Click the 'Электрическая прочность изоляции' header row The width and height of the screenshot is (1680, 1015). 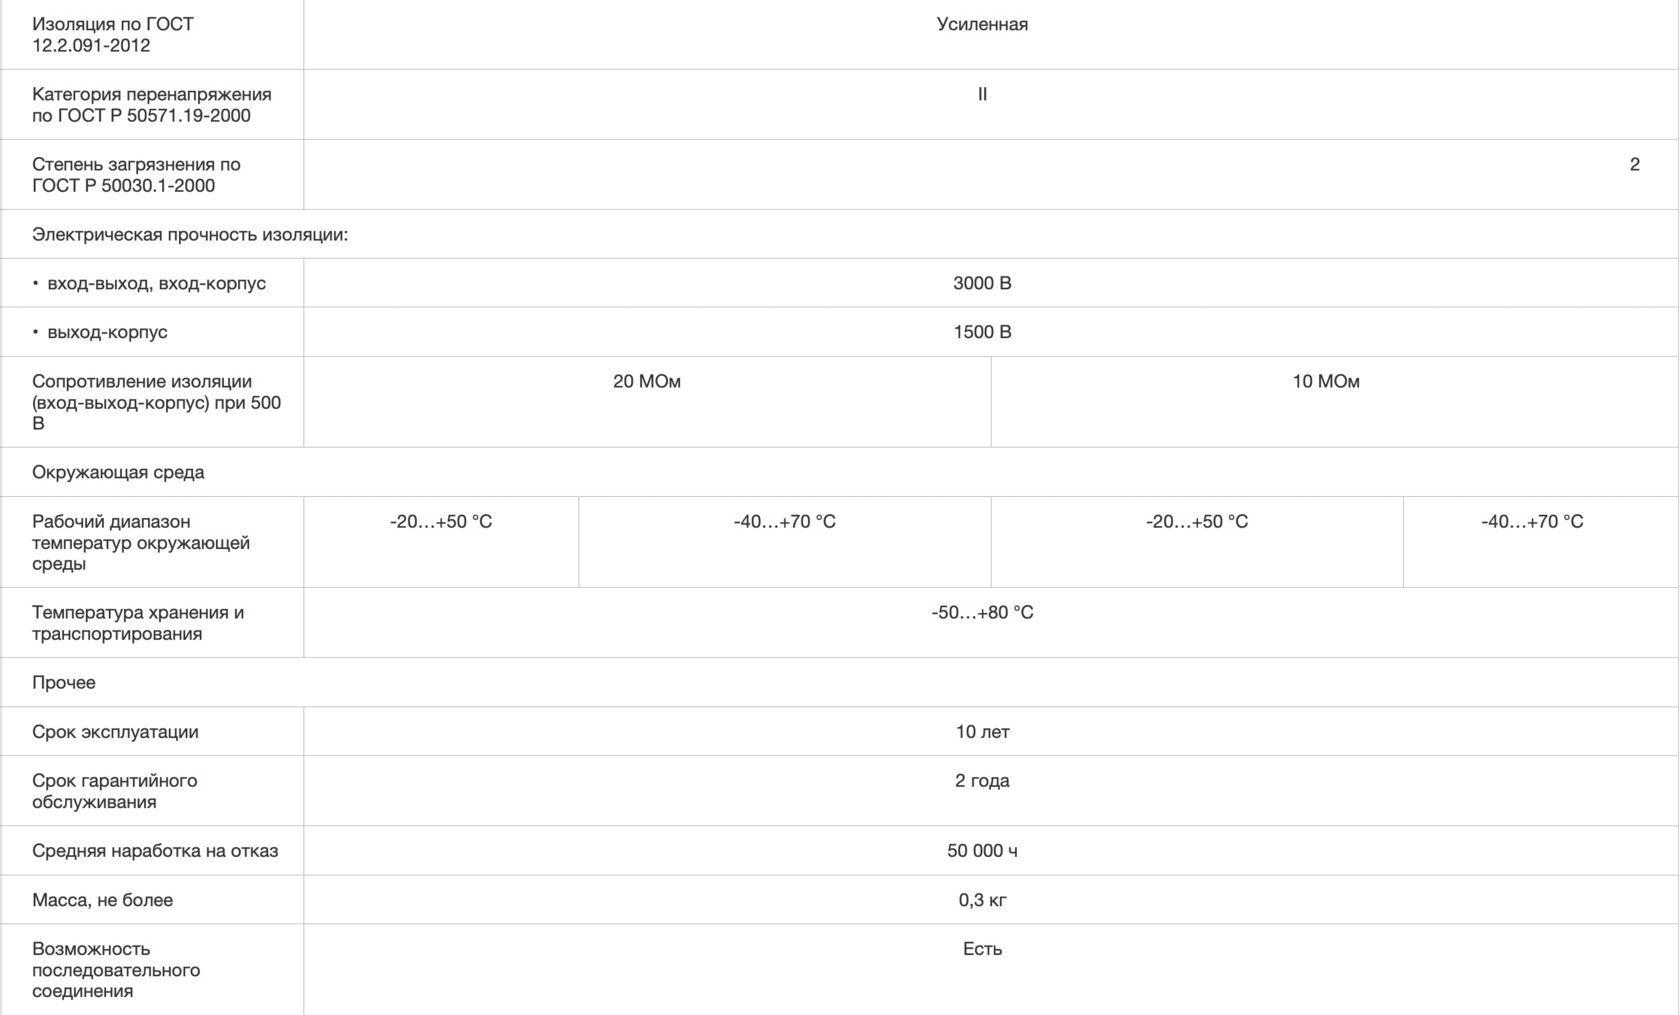point(190,235)
